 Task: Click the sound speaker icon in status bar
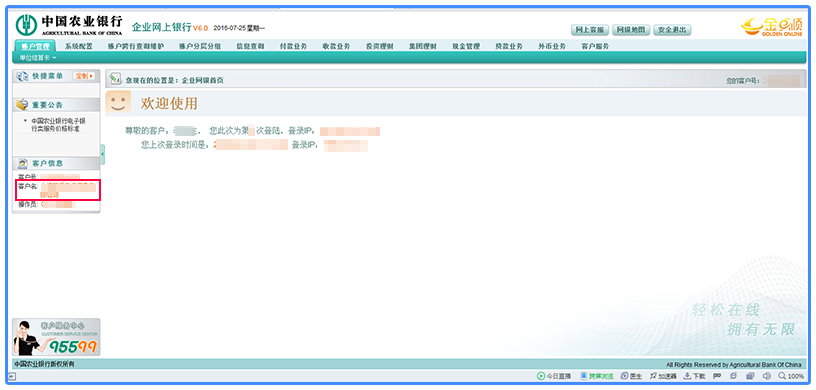point(766,376)
